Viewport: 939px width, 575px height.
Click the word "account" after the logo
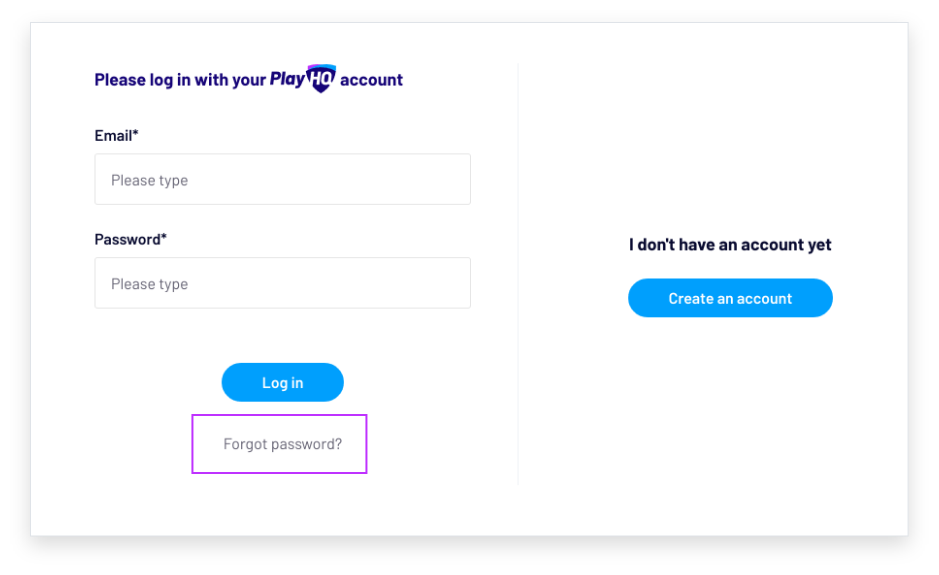tap(371, 80)
